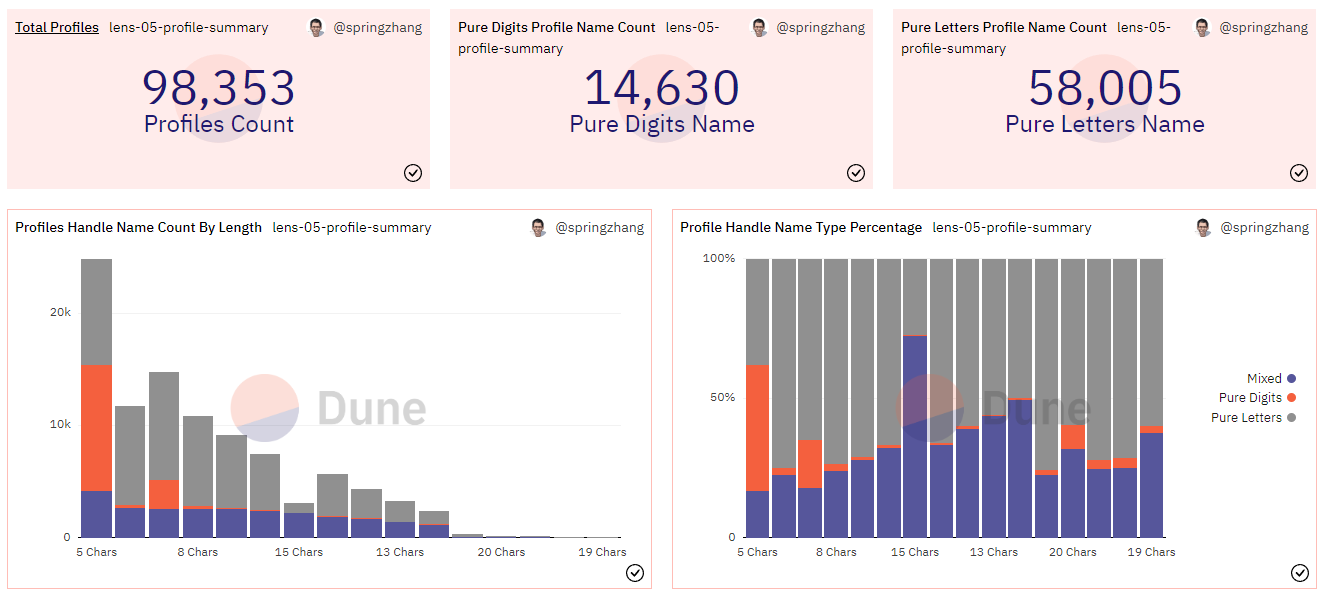Click orange Pure Digits segment of 5 Chars count bar
Viewport: 1325px width, 593px height.
pos(96,428)
